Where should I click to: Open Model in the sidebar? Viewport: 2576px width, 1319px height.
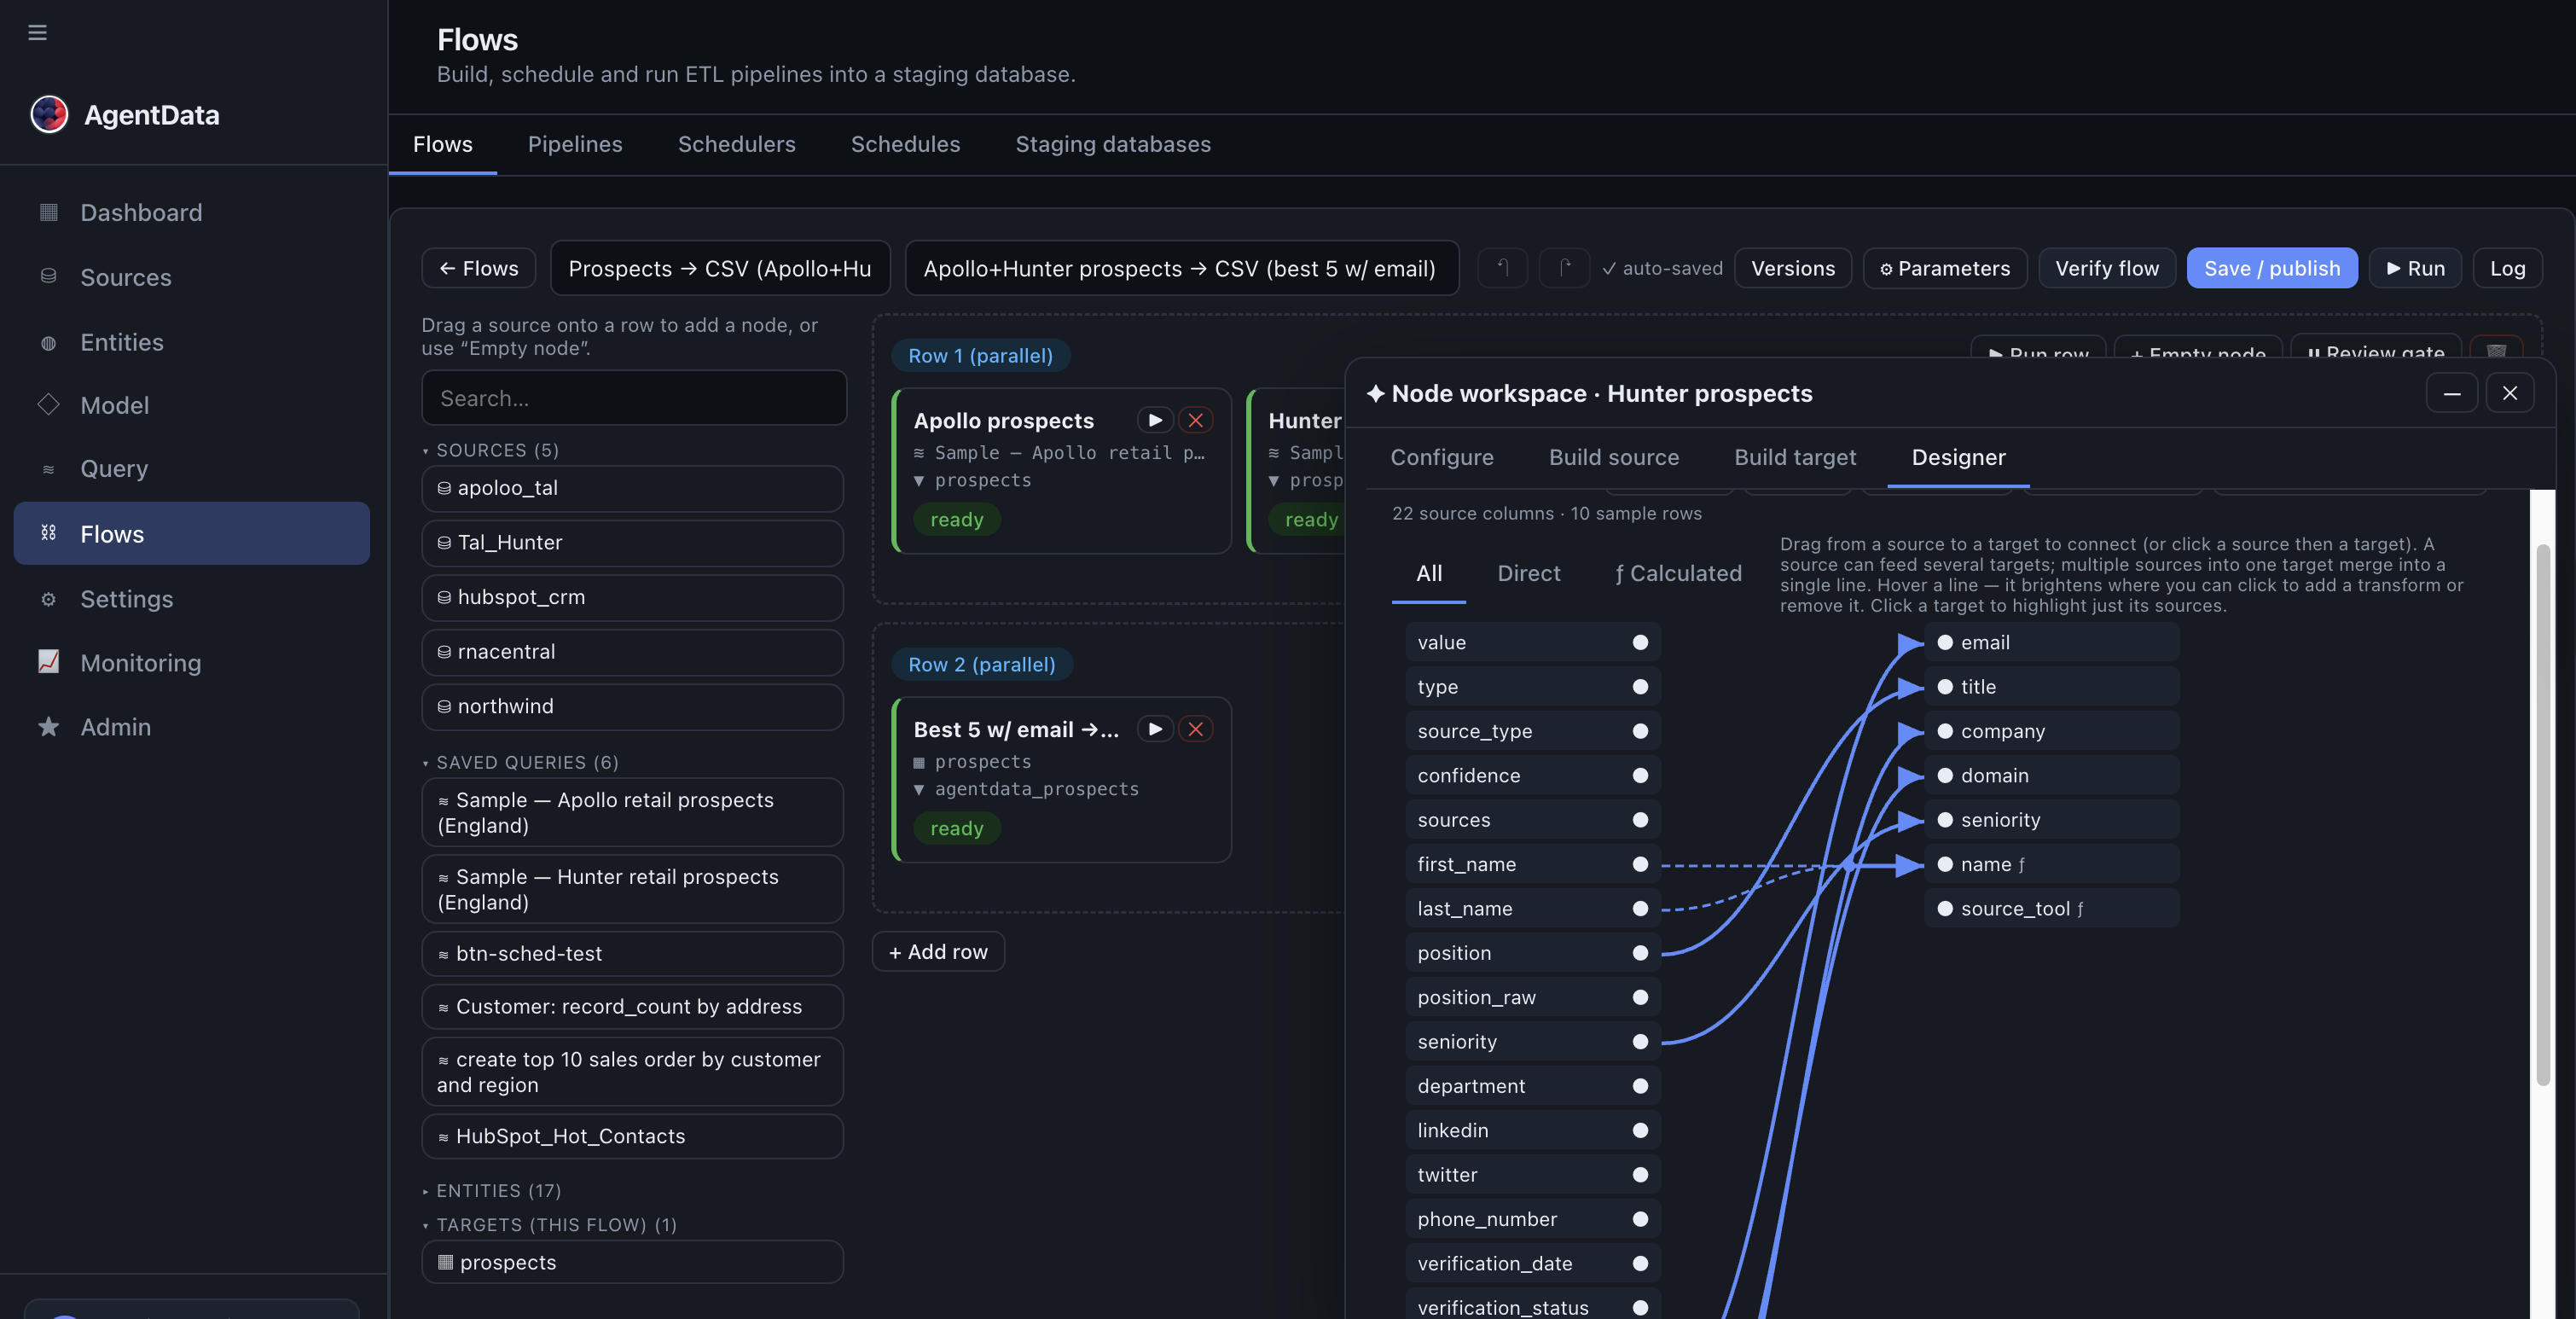[x=192, y=405]
